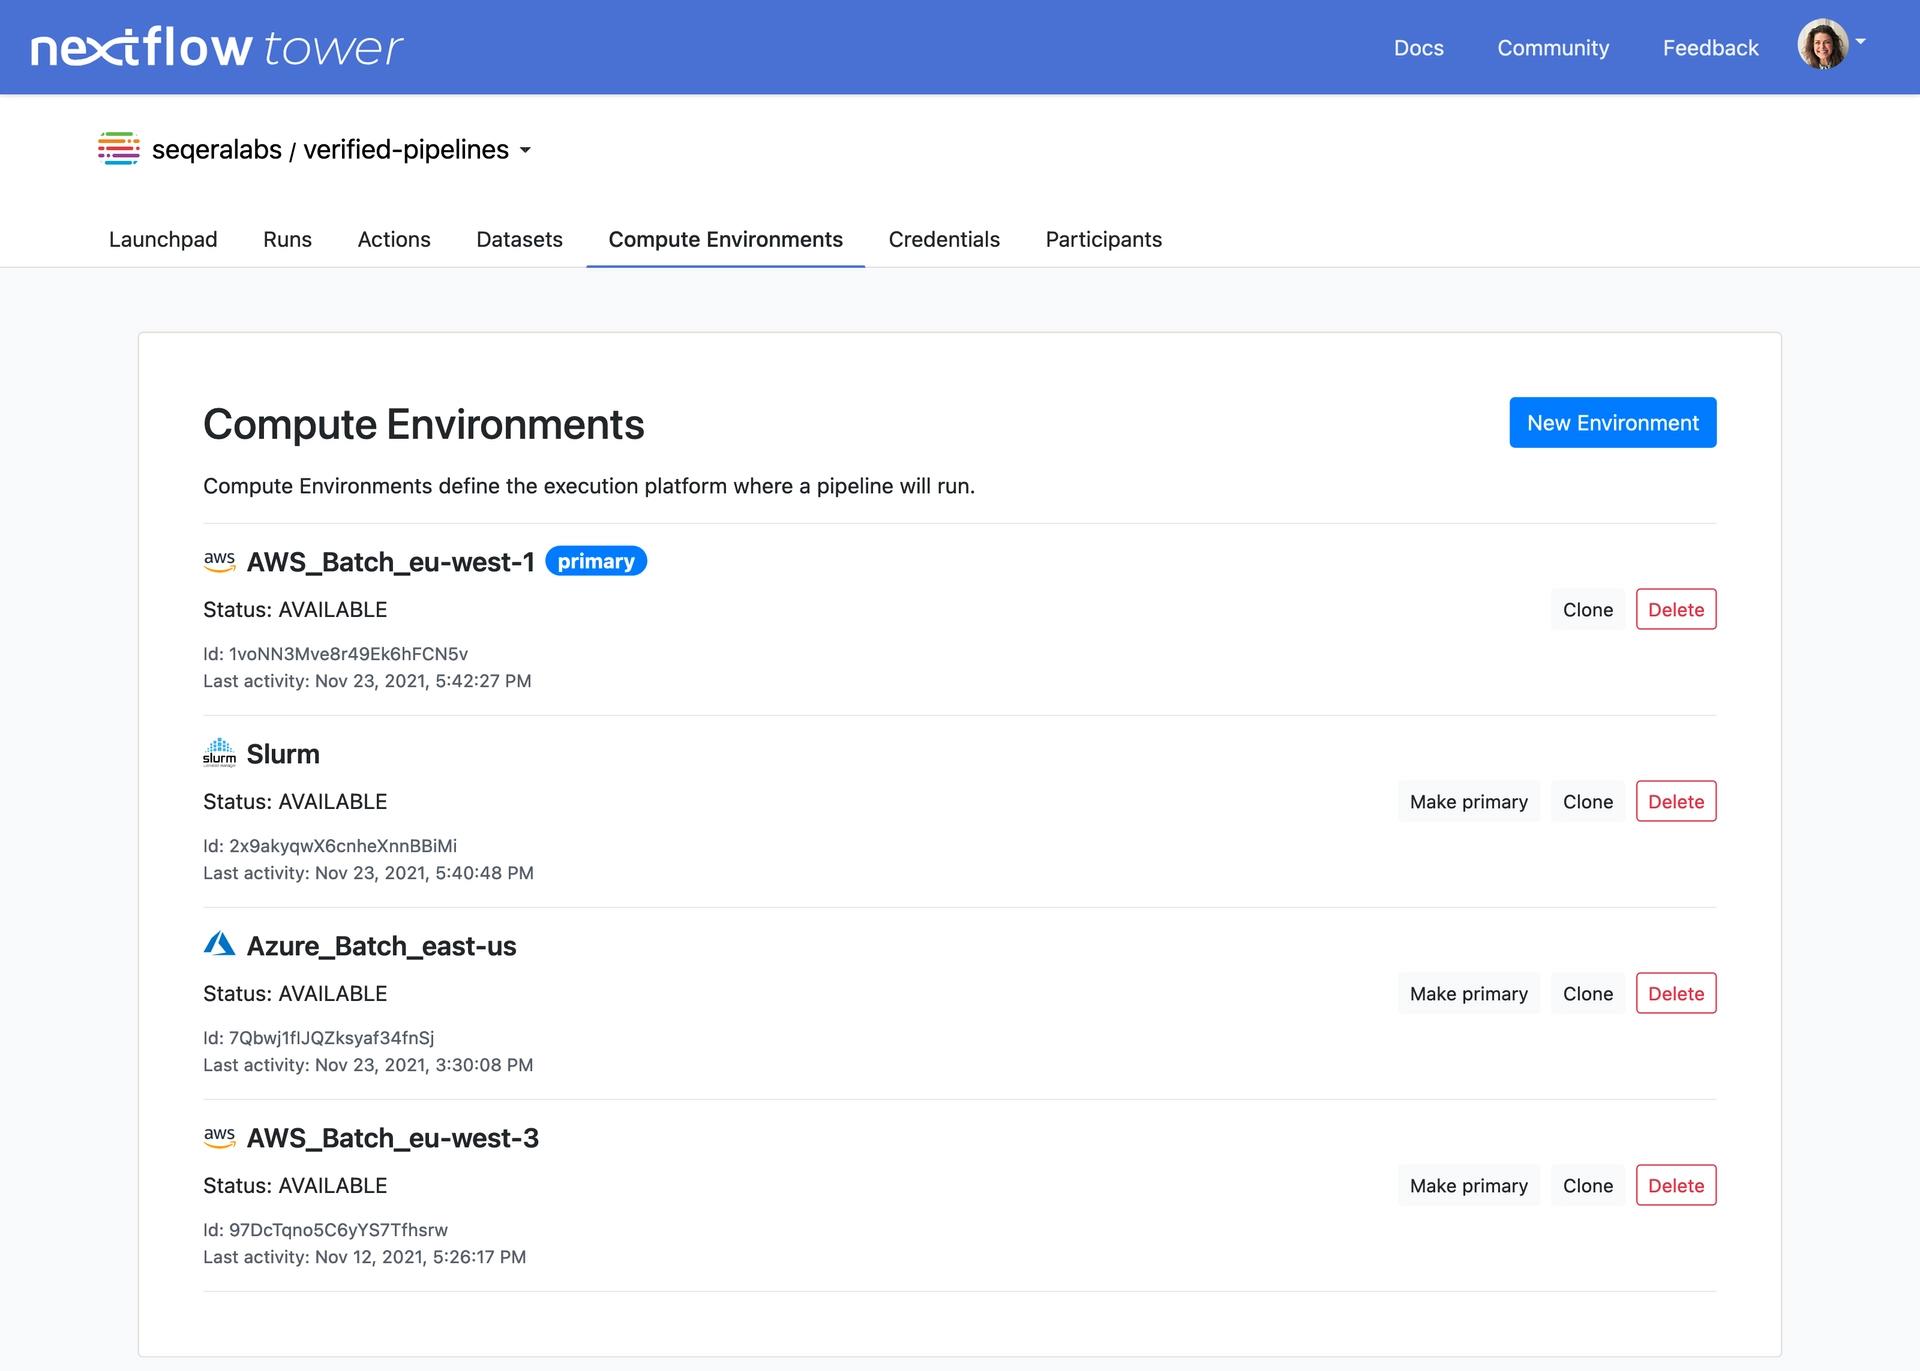Image resolution: width=1920 pixels, height=1371 pixels.
Task: Delete the AWS_Batch_eu-west-1 environment
Action: click(1676, 610)
